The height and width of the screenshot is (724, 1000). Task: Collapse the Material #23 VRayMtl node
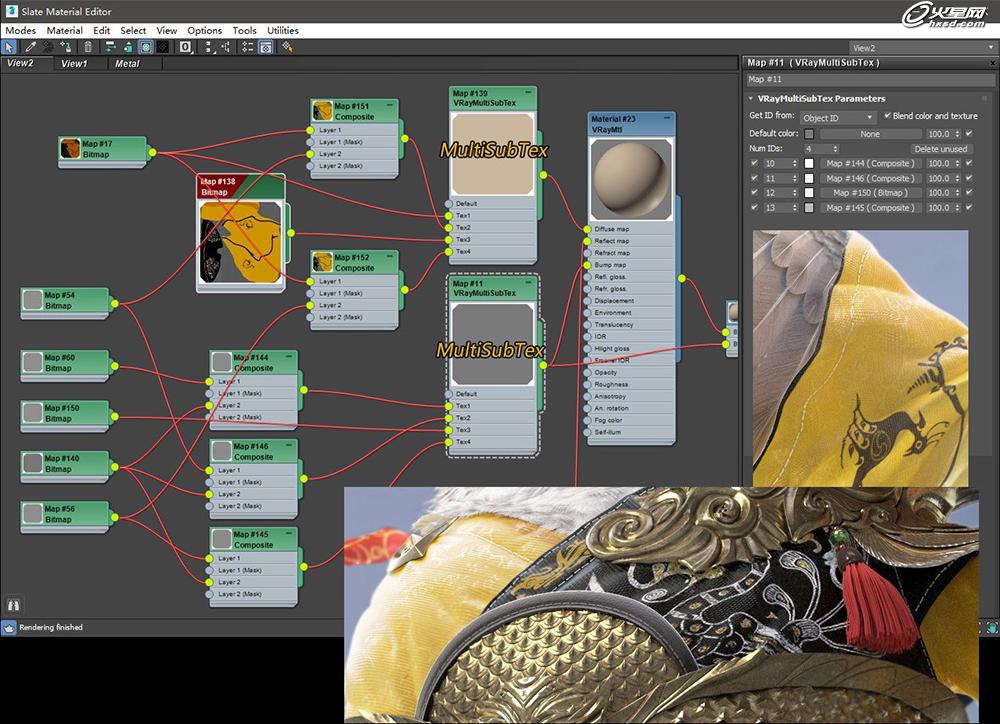666,119
